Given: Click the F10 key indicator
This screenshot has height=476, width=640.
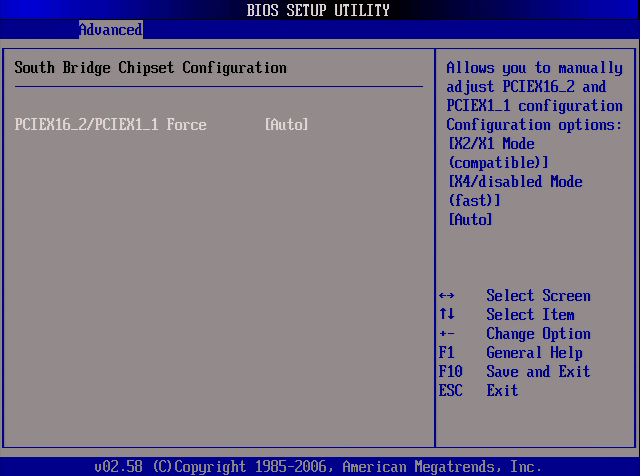Looking at the screenshot, I should point(450,372).
